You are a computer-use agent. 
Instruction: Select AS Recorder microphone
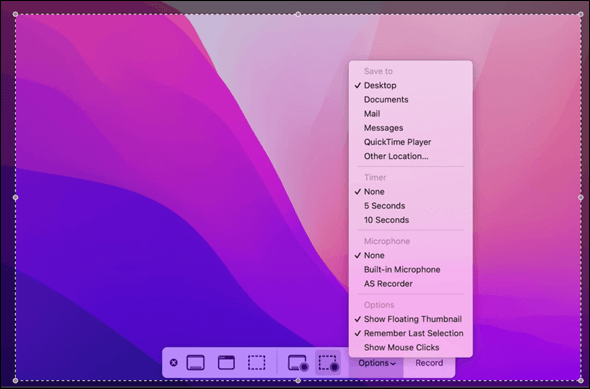411,284
